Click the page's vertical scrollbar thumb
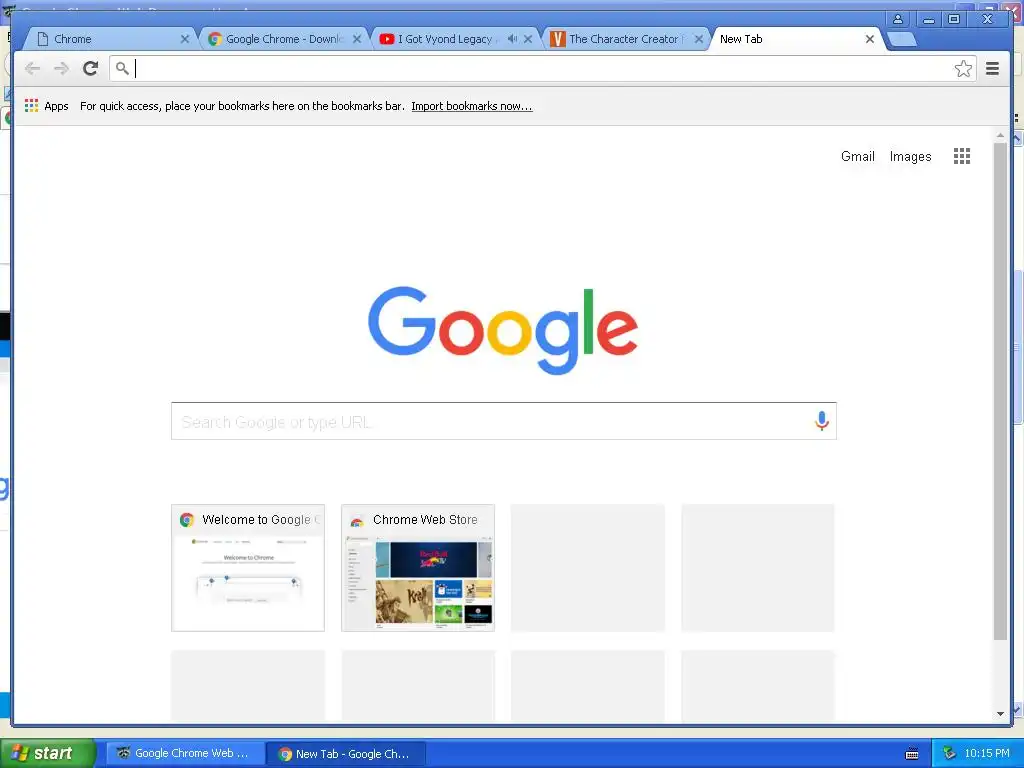 point(1000,391)
